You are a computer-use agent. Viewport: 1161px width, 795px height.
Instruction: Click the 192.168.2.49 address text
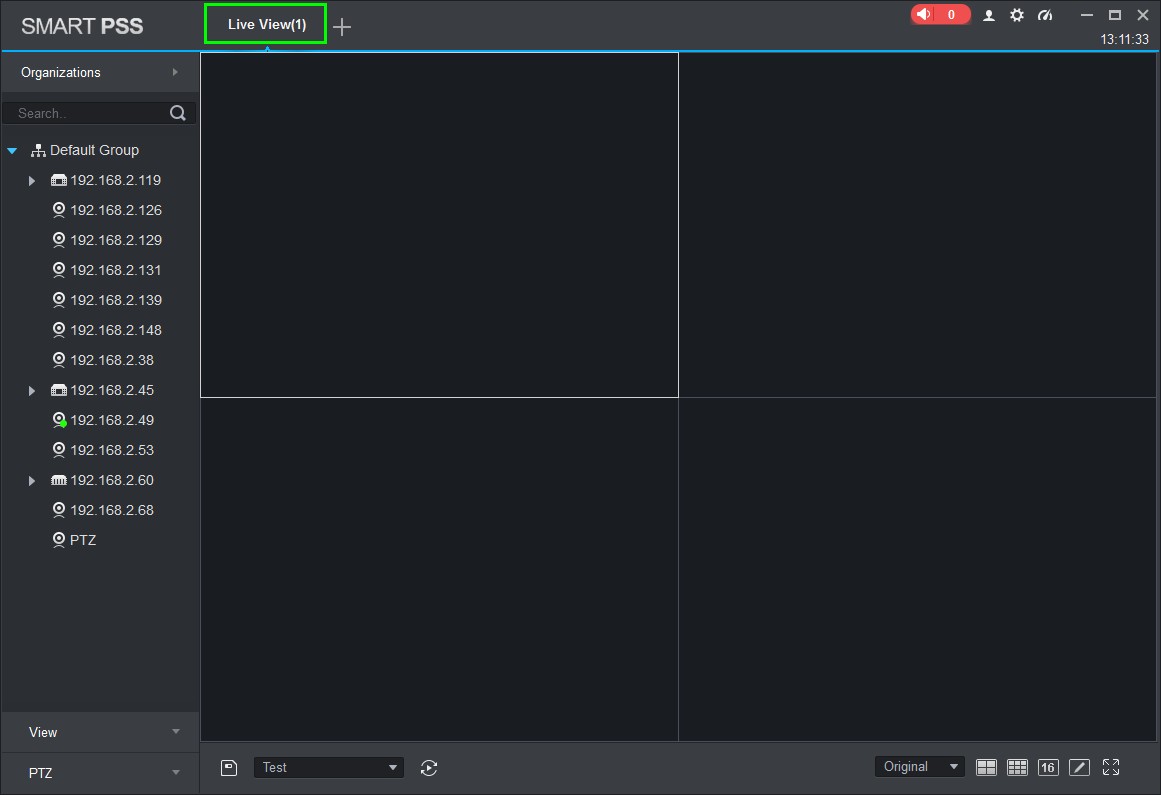point(112,420)
